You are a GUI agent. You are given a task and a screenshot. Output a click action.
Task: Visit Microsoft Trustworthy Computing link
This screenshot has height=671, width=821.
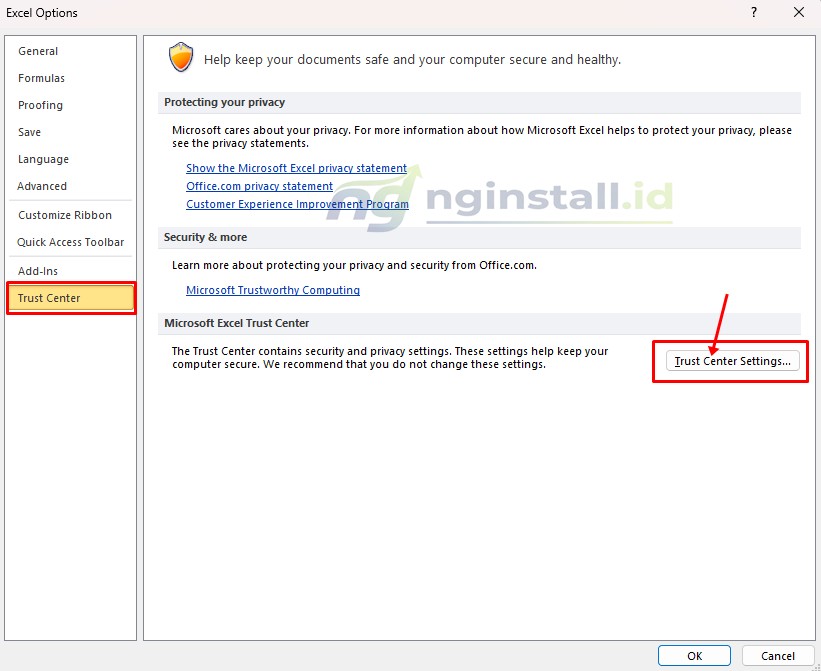pos(273,290)
